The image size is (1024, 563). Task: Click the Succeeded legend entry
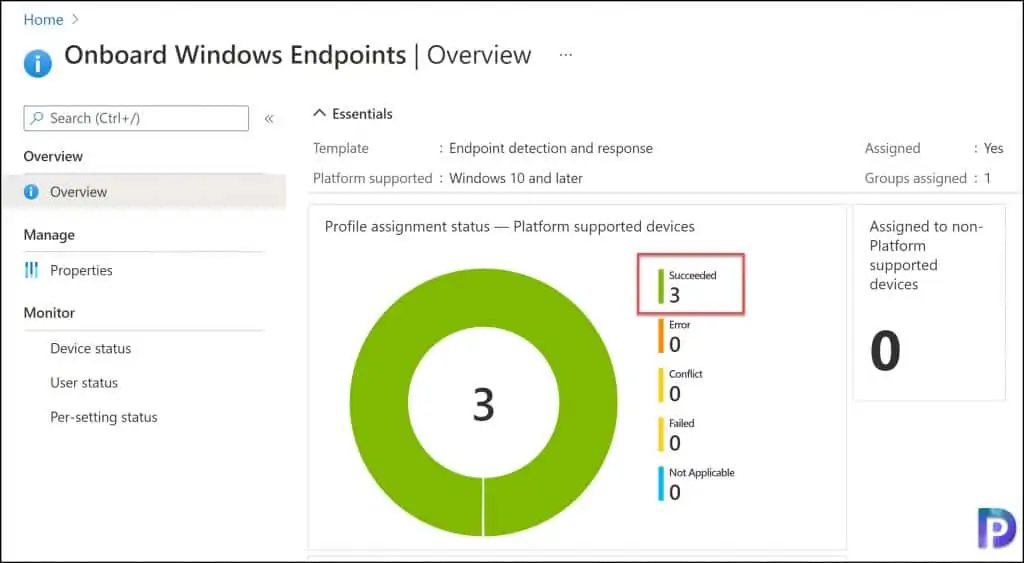point(691,285)
